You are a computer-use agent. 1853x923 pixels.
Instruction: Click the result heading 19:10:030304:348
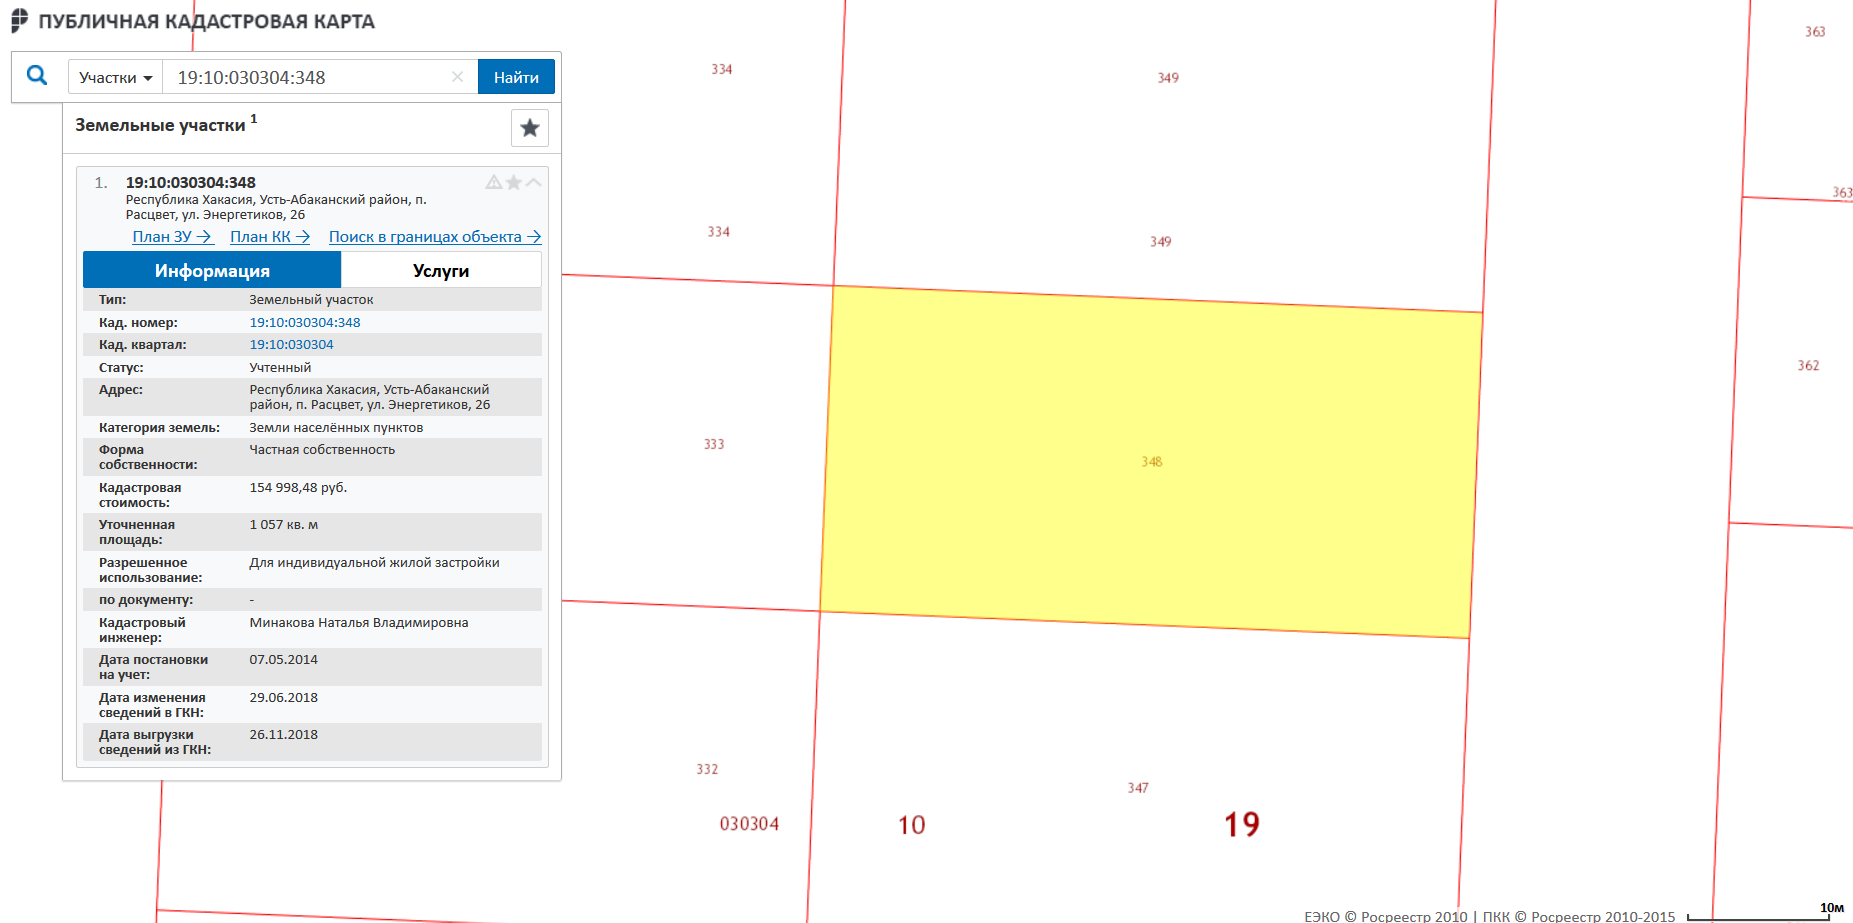tap(191, 182)
